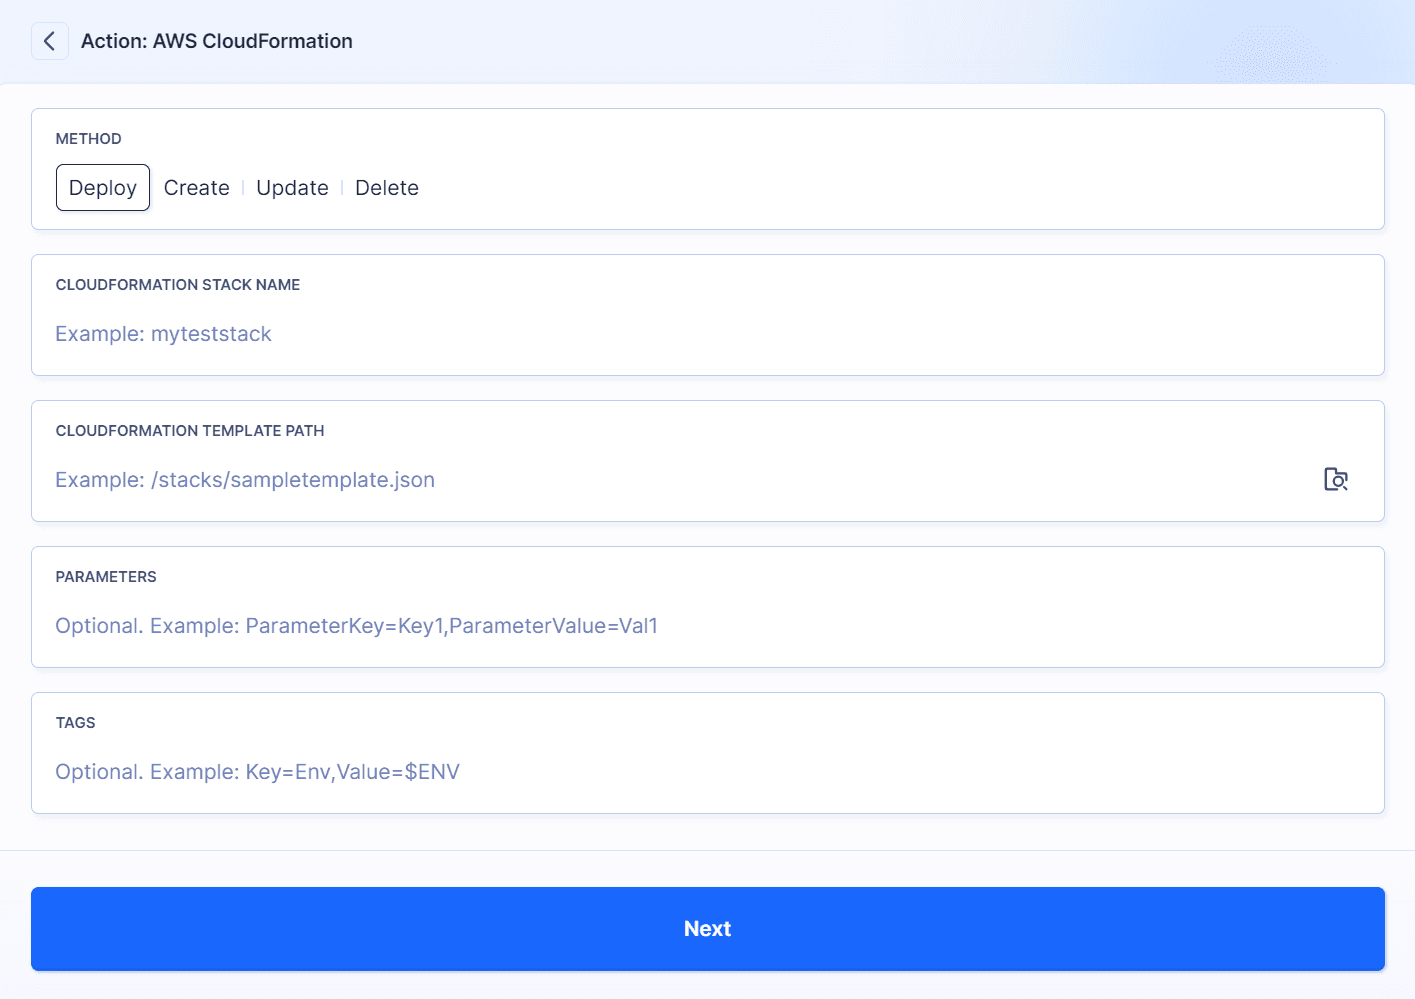
Task: Click the back arrow to exit CloudFormation action
Action: pyautogui.click(x=49, y=41)
